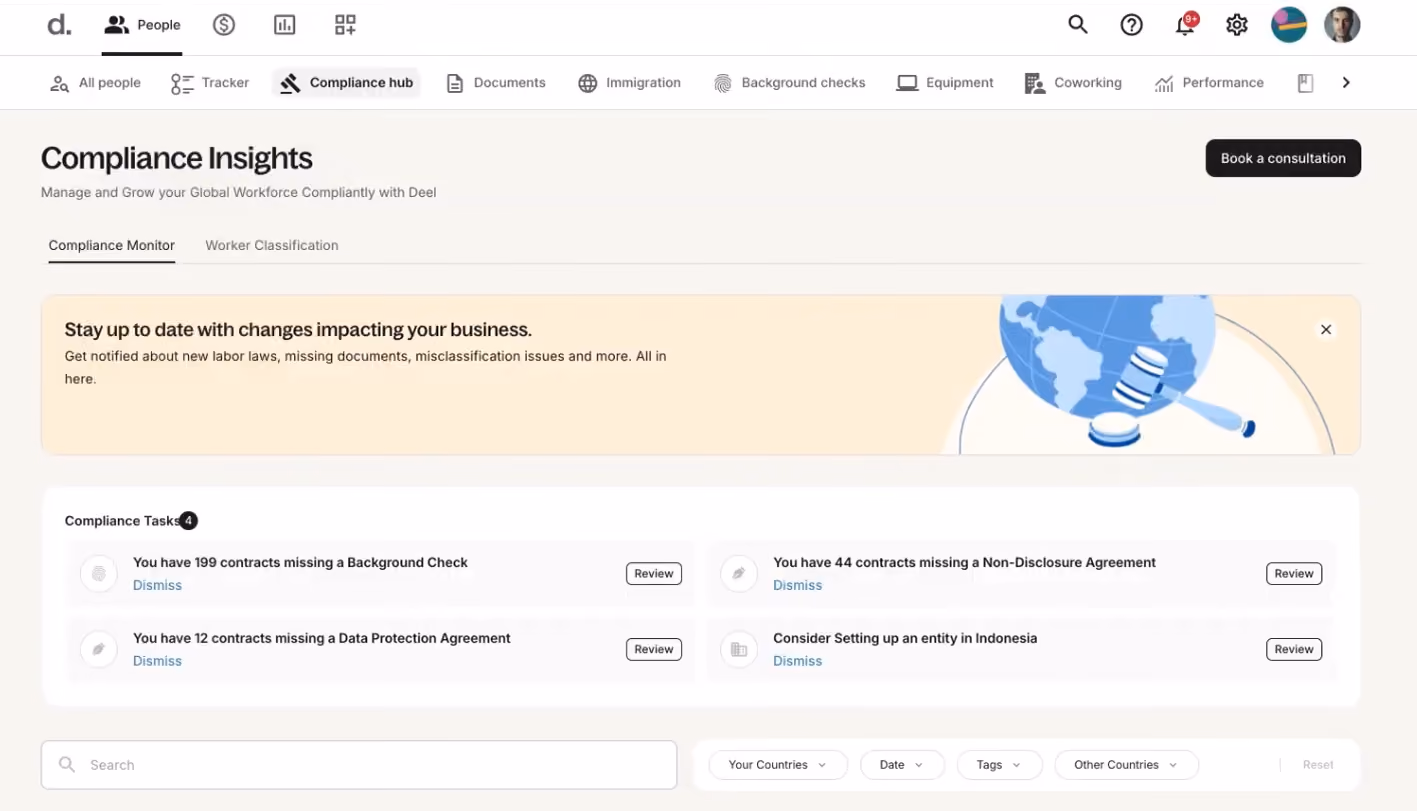Viewport: 1417px width, 811px height.
Task: Open the Equipment section
Action: click(x=945, y=83)
